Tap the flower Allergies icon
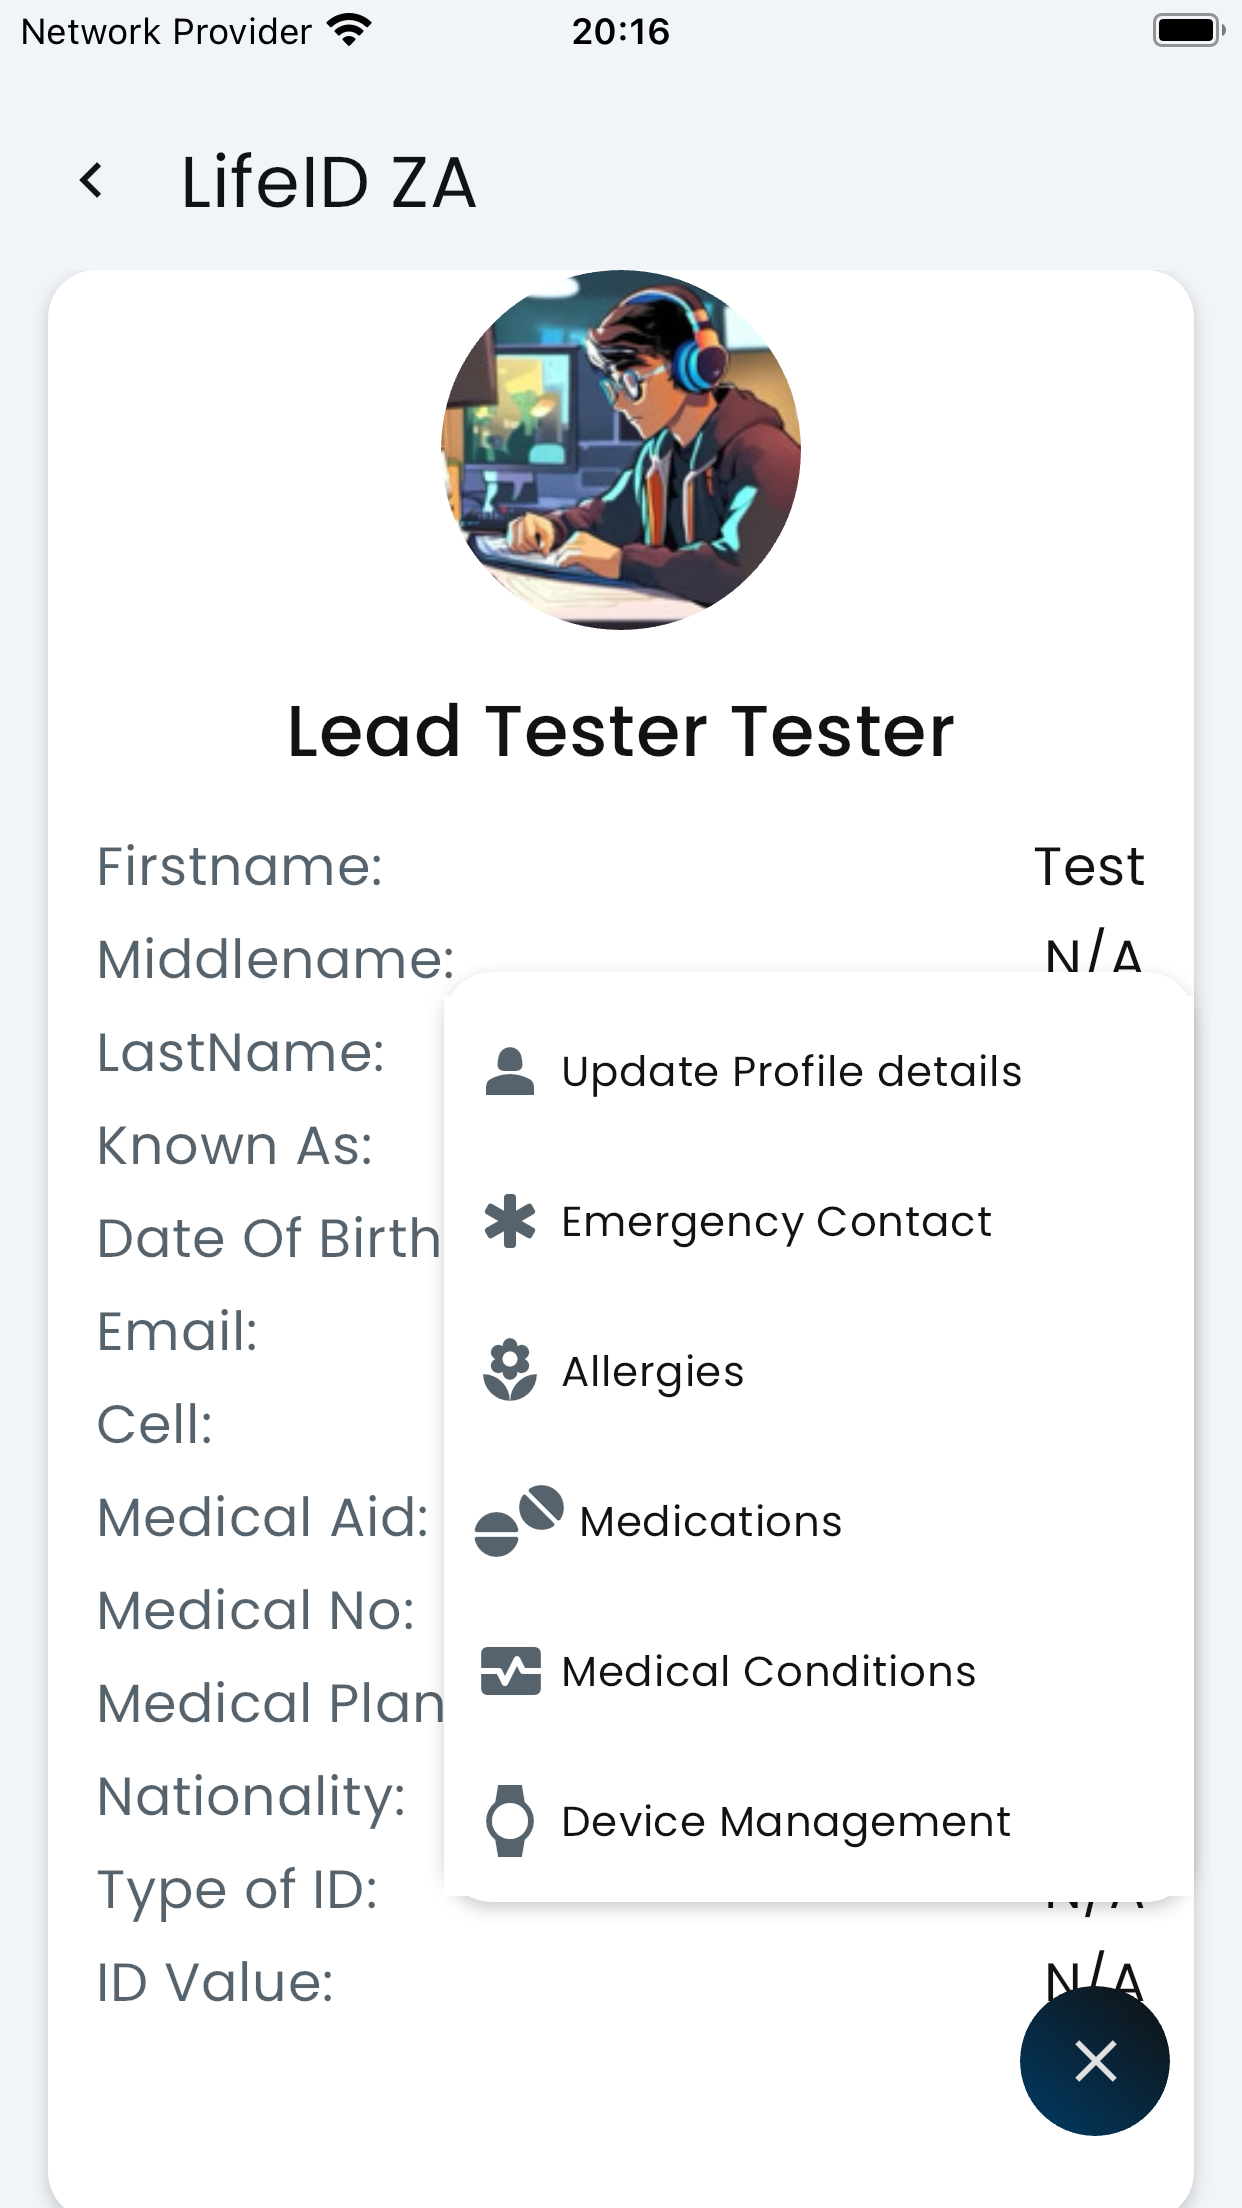The height and width of the screenshot is (2208, 1242). tap(510, 1370)
